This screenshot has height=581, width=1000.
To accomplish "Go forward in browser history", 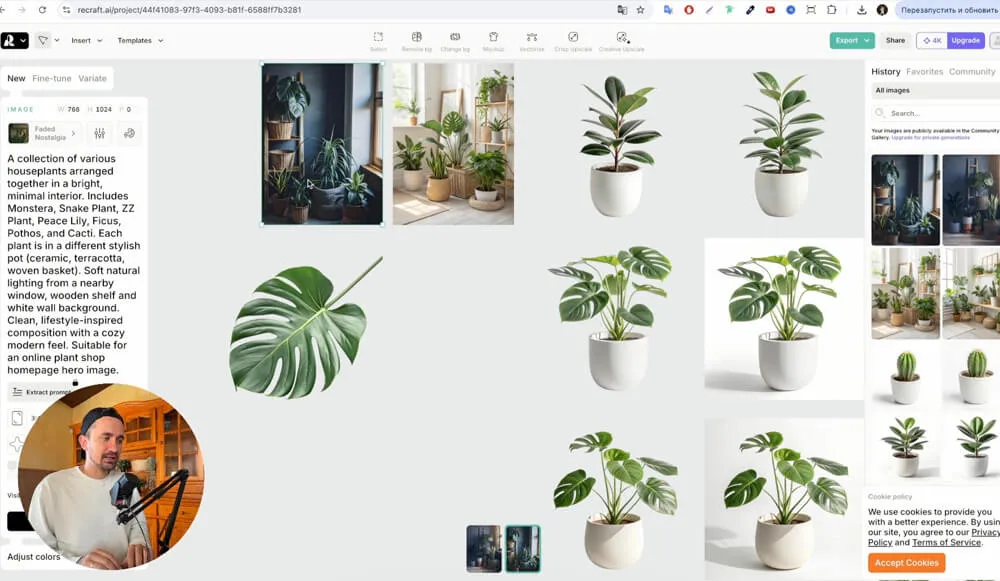I will [x=22, y=10].
